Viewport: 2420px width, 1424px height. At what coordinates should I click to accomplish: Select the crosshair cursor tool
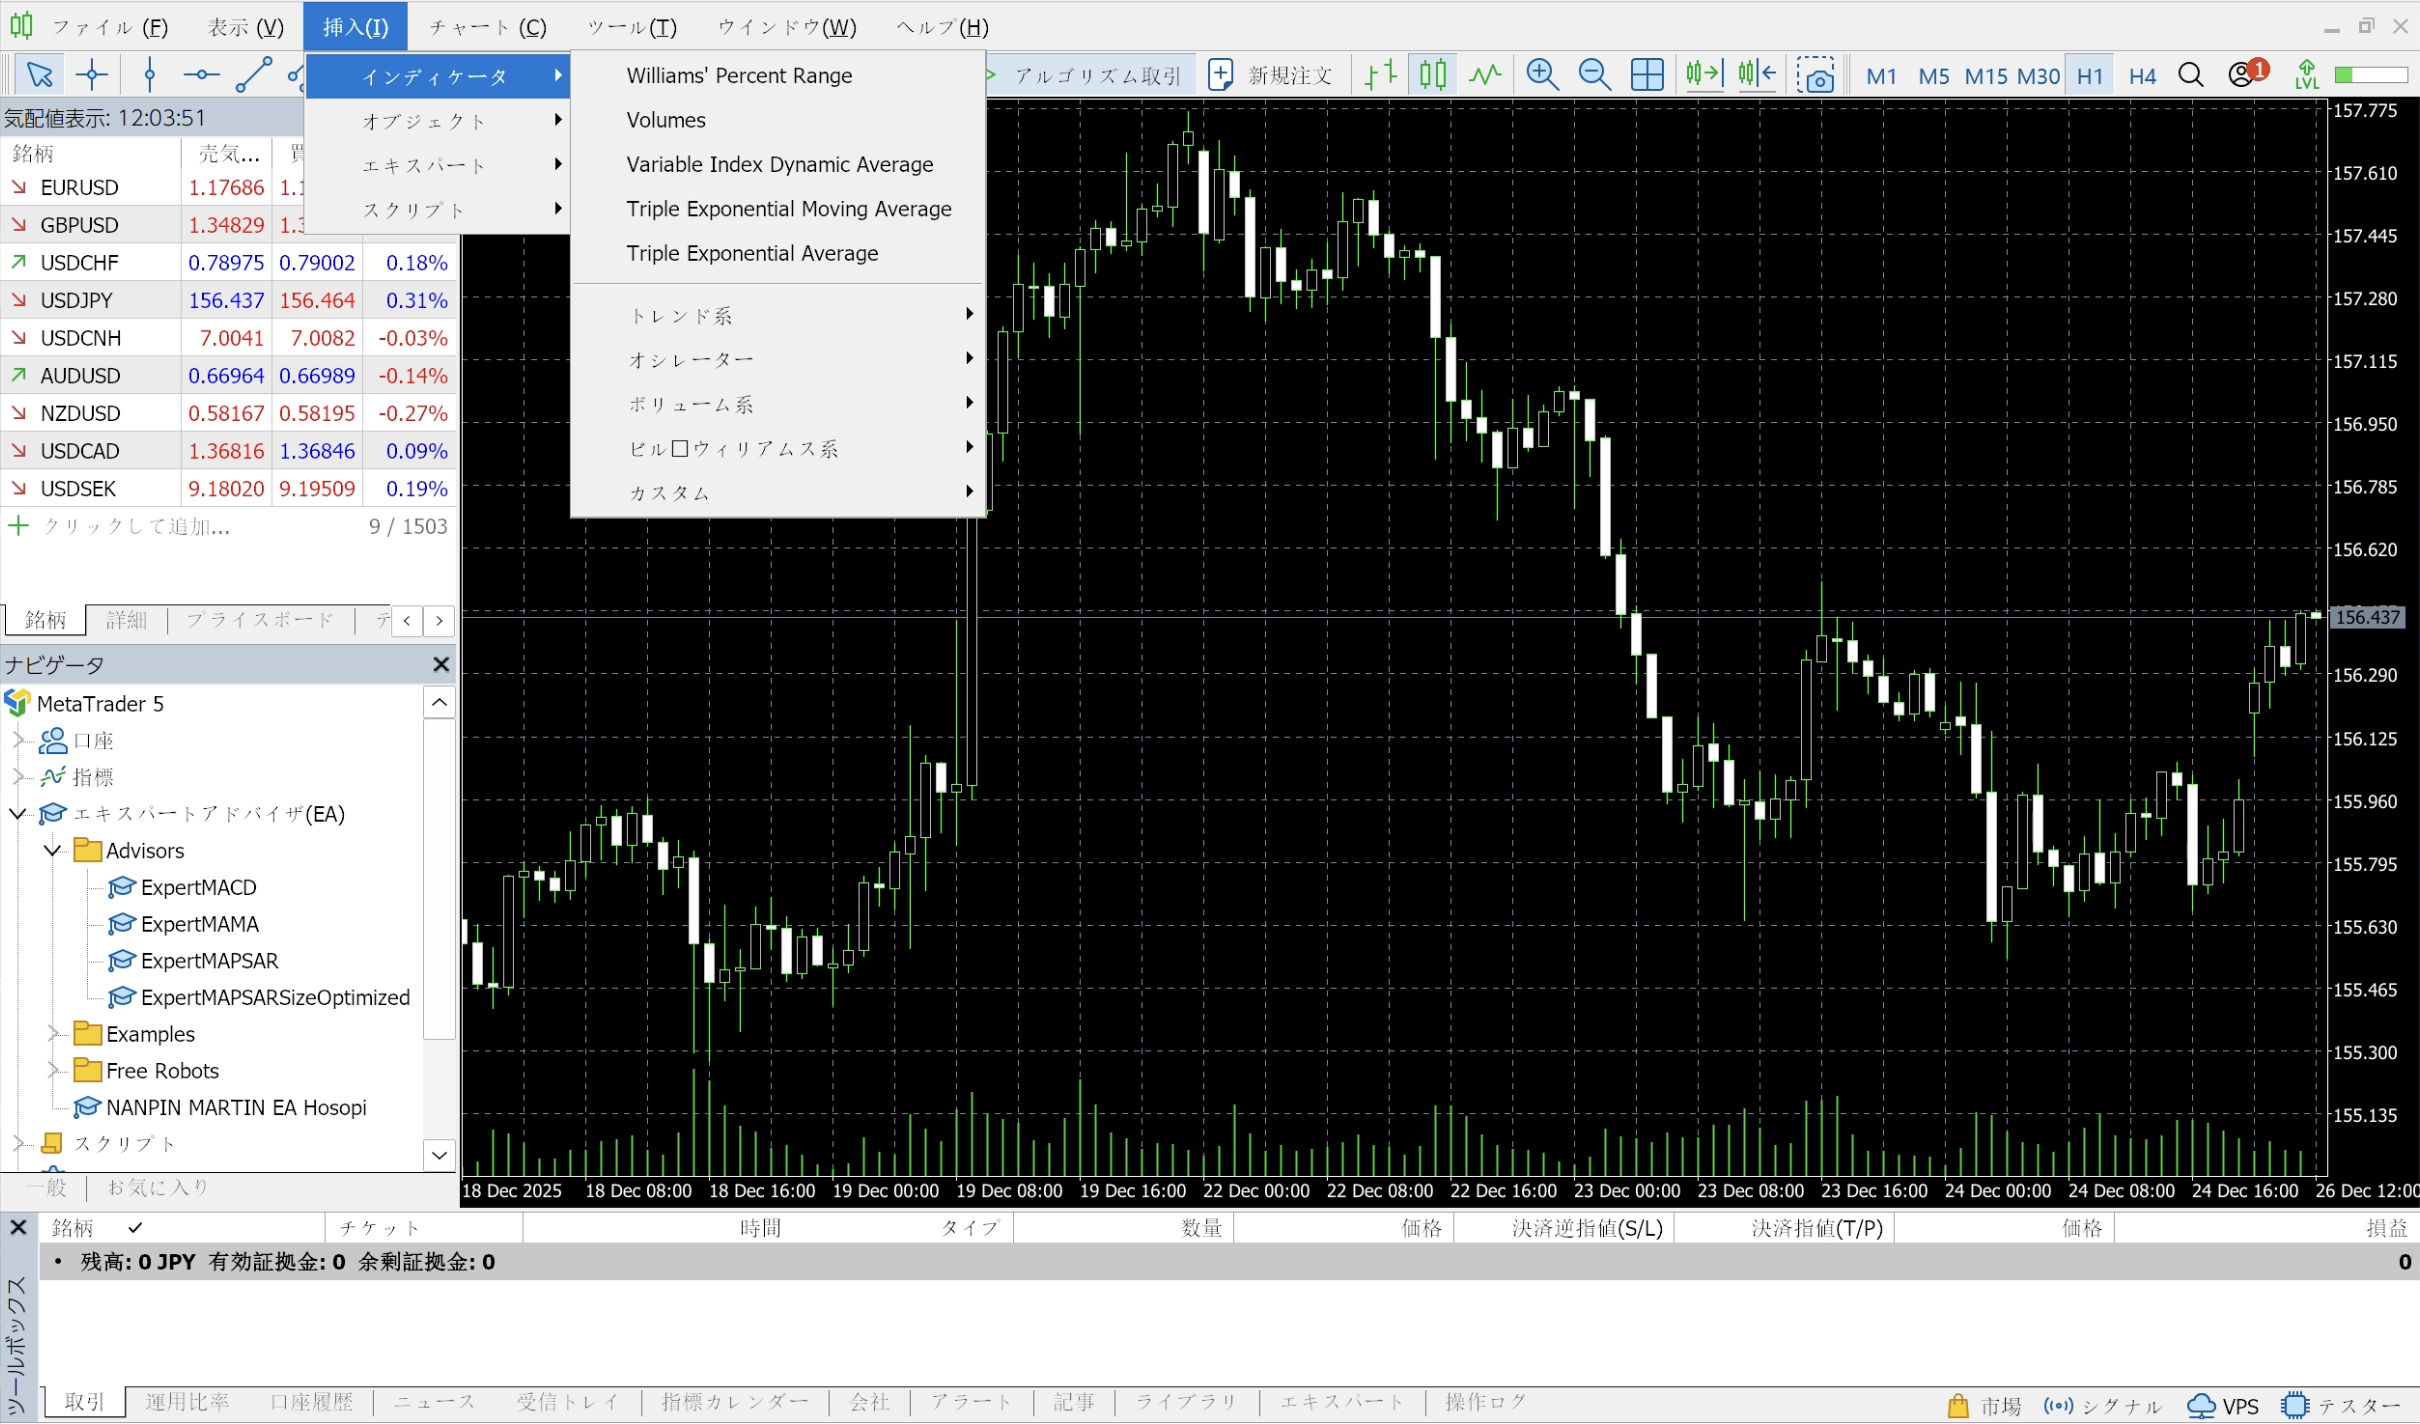[91, 75]
